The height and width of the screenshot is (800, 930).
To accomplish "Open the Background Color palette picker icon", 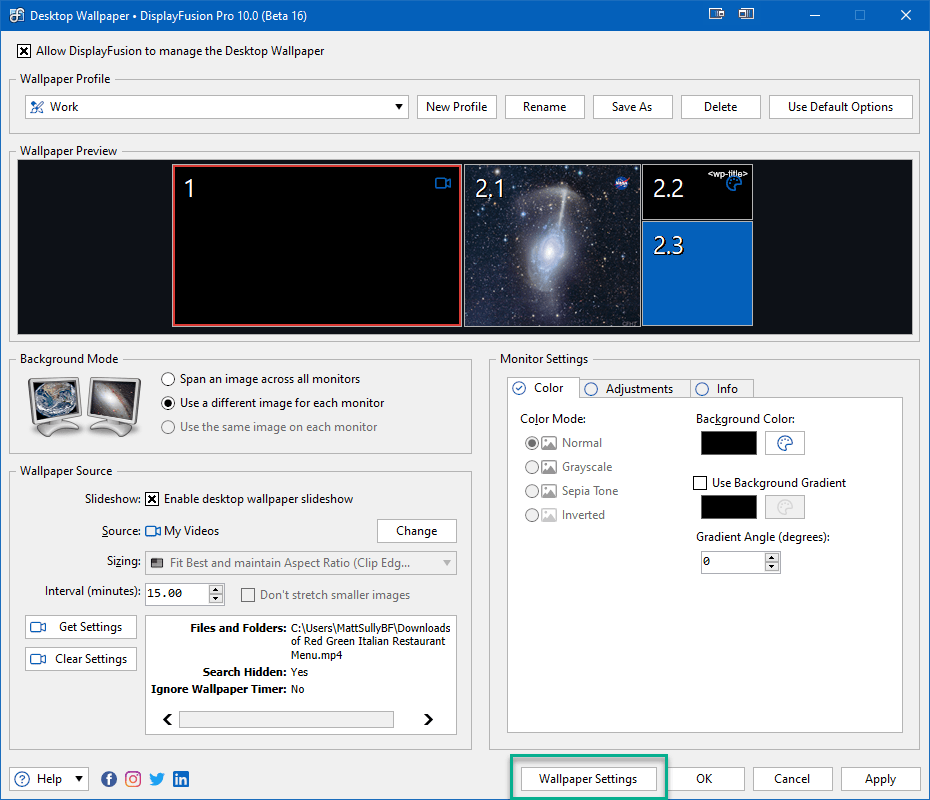I will [x=785, y=443].
